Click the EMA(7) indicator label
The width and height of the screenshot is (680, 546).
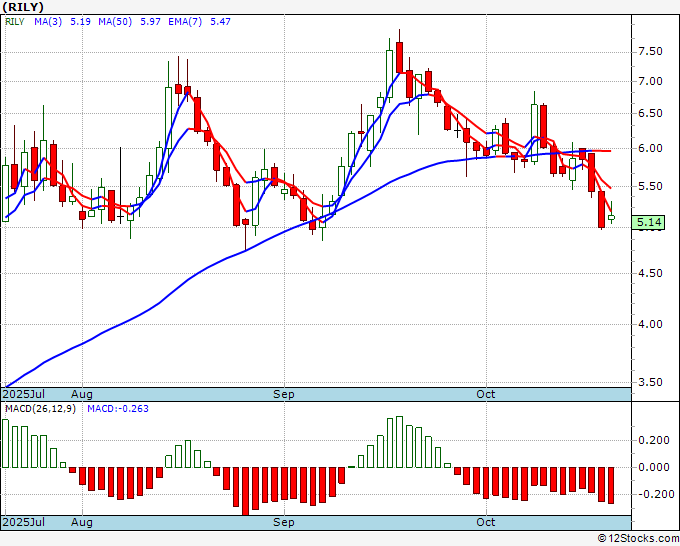coord(185,22)
